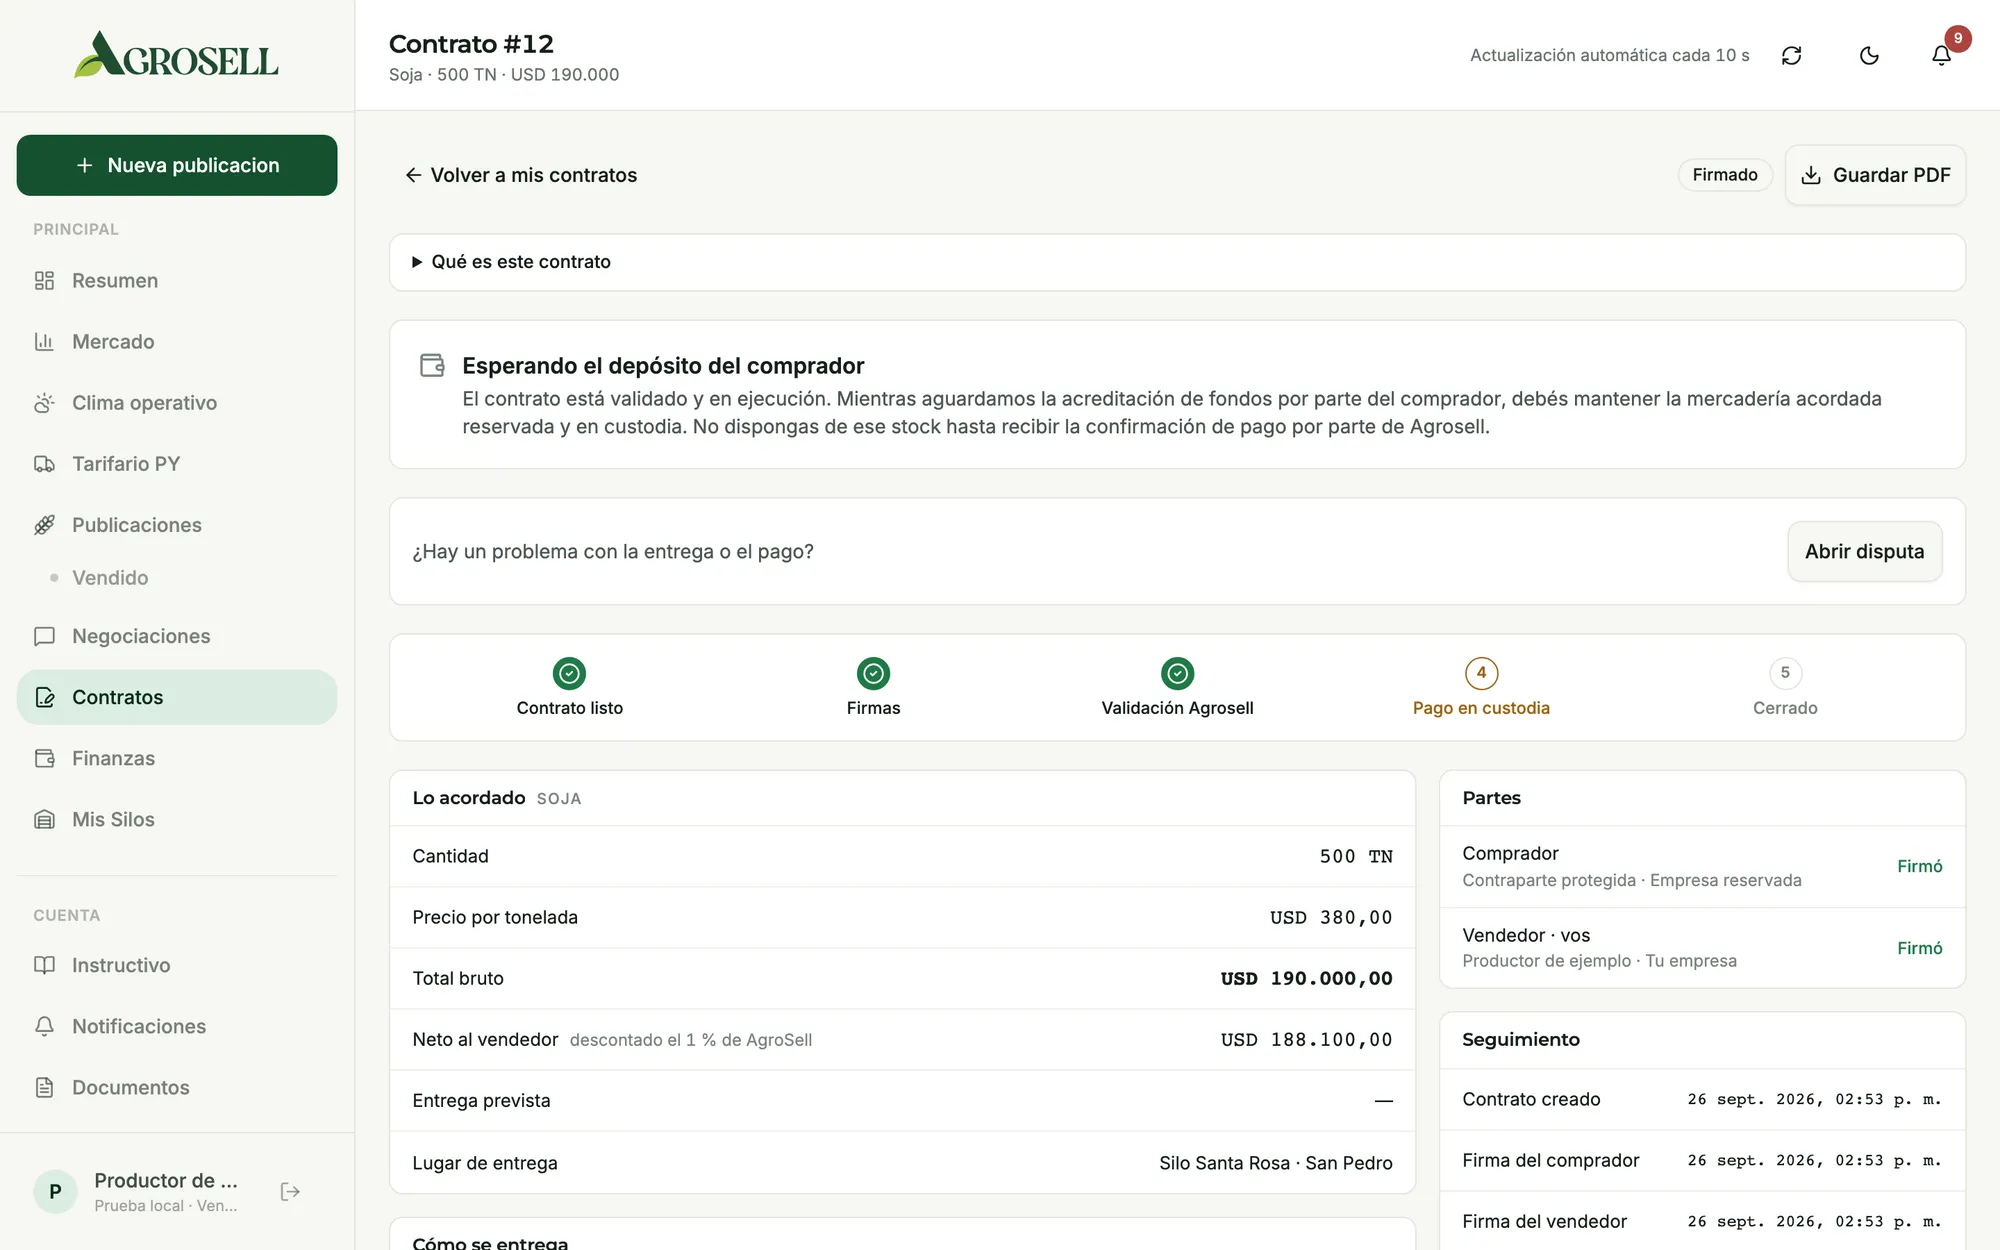Image resolution: width=2000 pixels, height=1250 pixels.
Task: Click Nueva publicacion button
Action: pyautogui.click(x=177, y=165)
